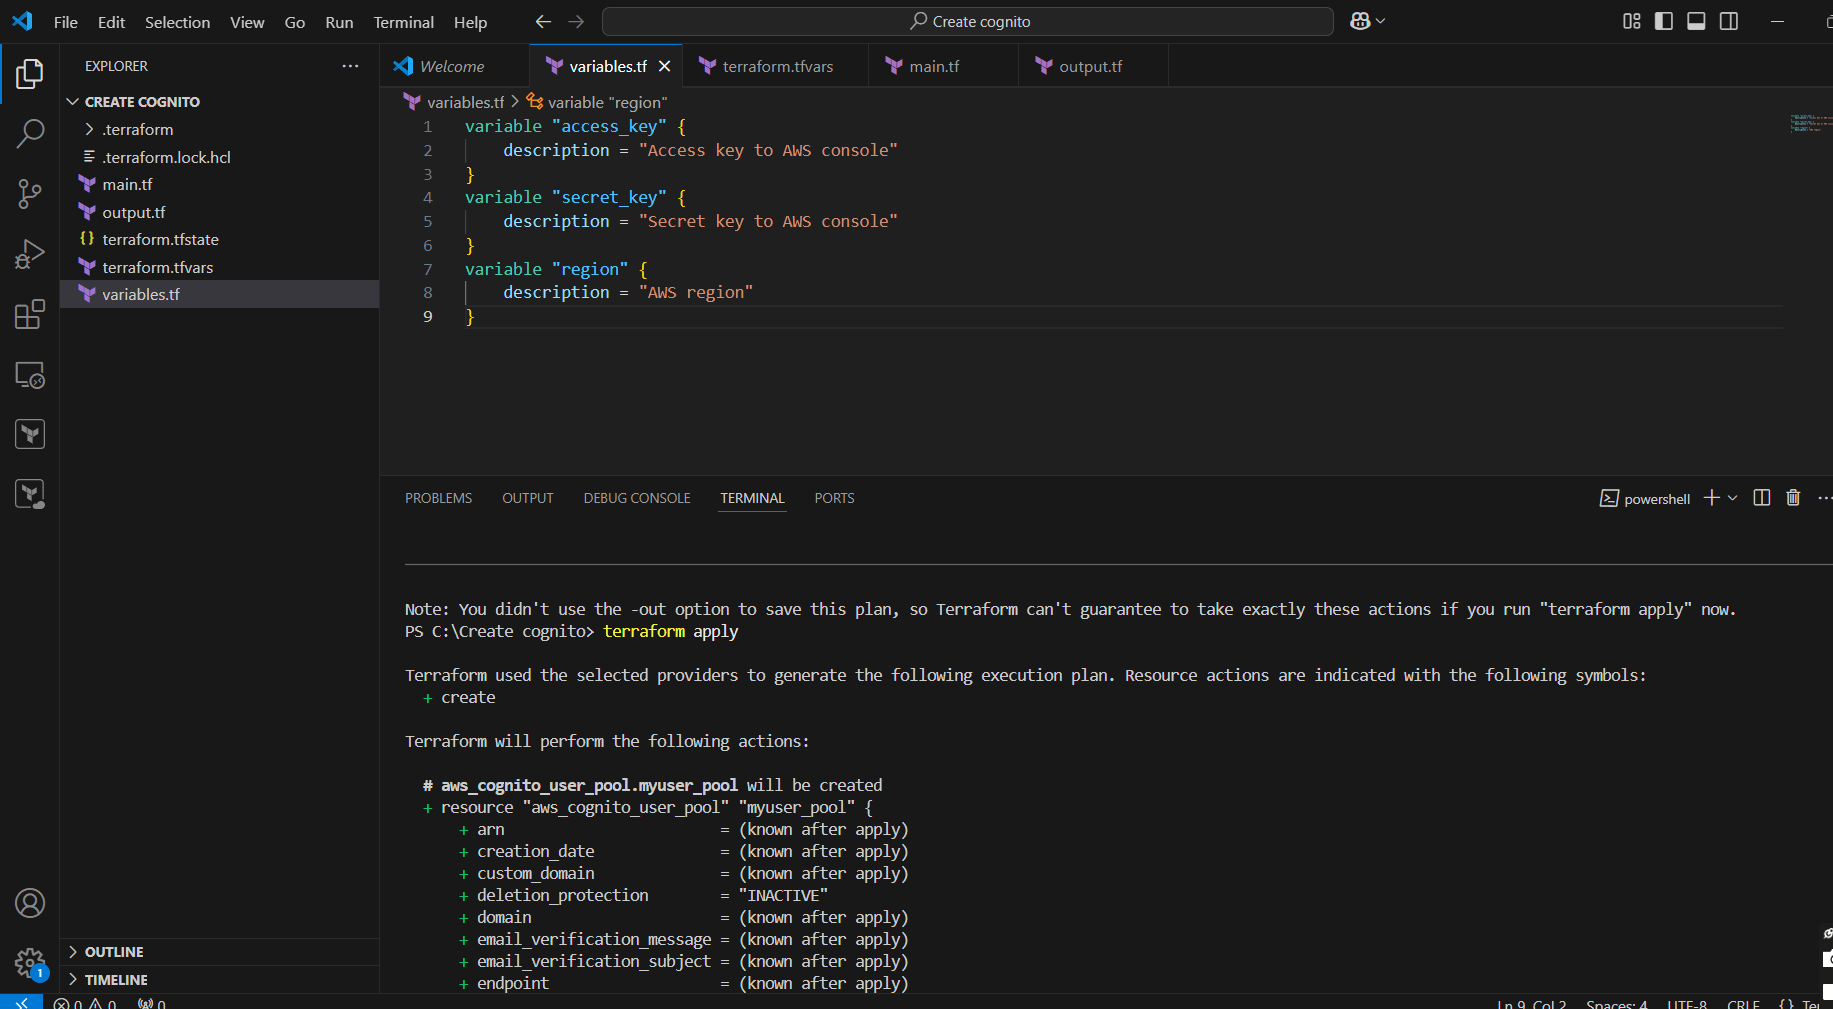Collapse the CREATE COGNITO folder section
Image resolution: width=1833 pixels, height=1009 pixels.
pyautogui.click(x=72, y=102)
